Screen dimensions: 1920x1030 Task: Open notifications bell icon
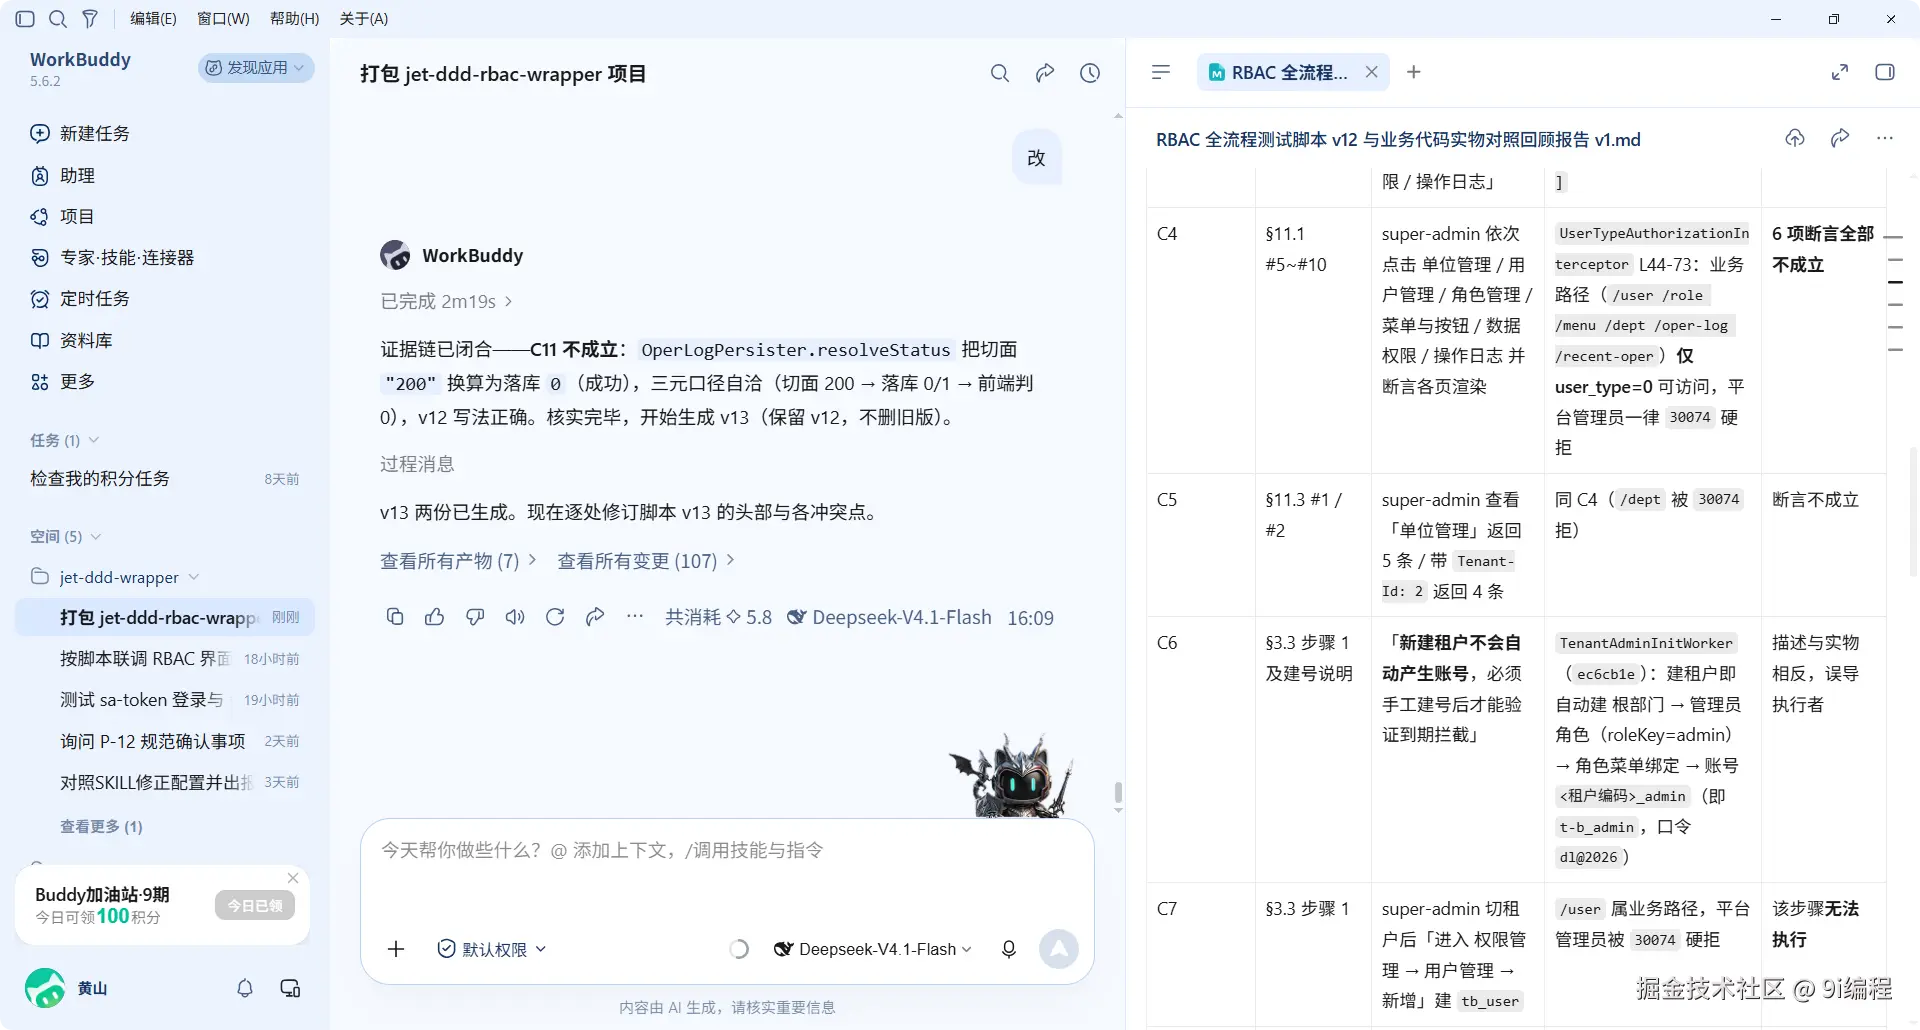coord(245,988)
